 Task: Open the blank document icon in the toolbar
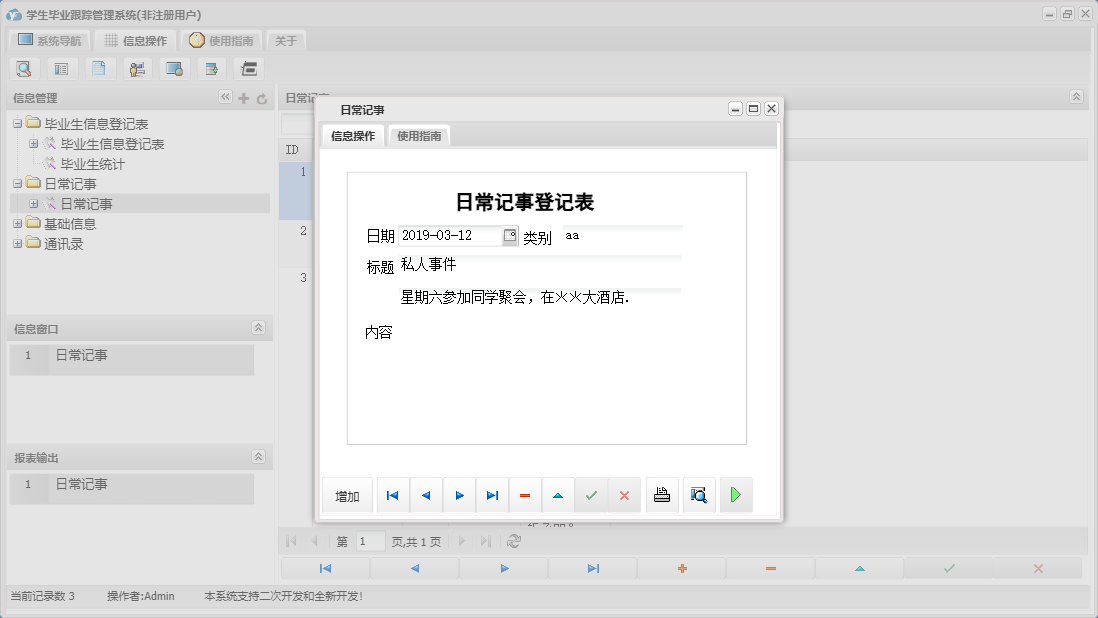coord(99,68)
